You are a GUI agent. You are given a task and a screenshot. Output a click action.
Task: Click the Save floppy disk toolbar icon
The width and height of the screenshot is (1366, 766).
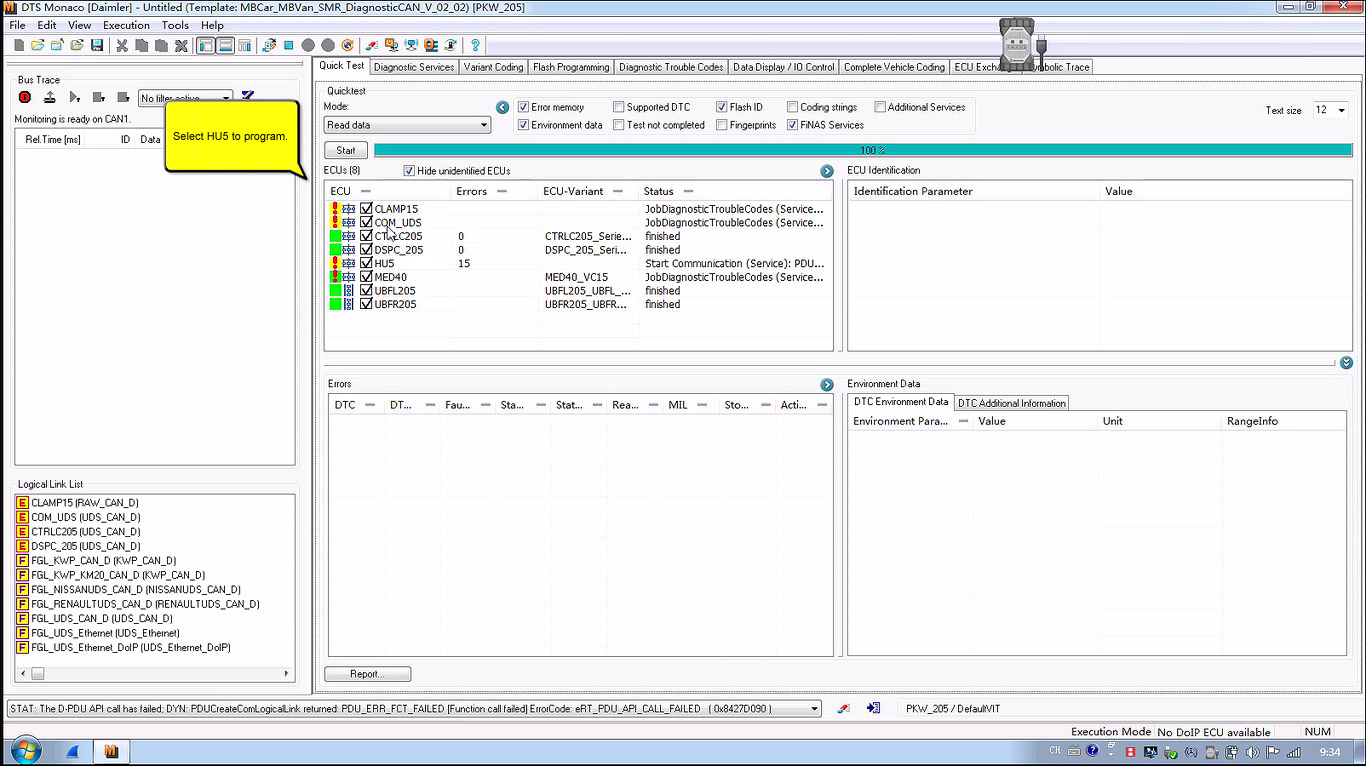click(97, 45)
